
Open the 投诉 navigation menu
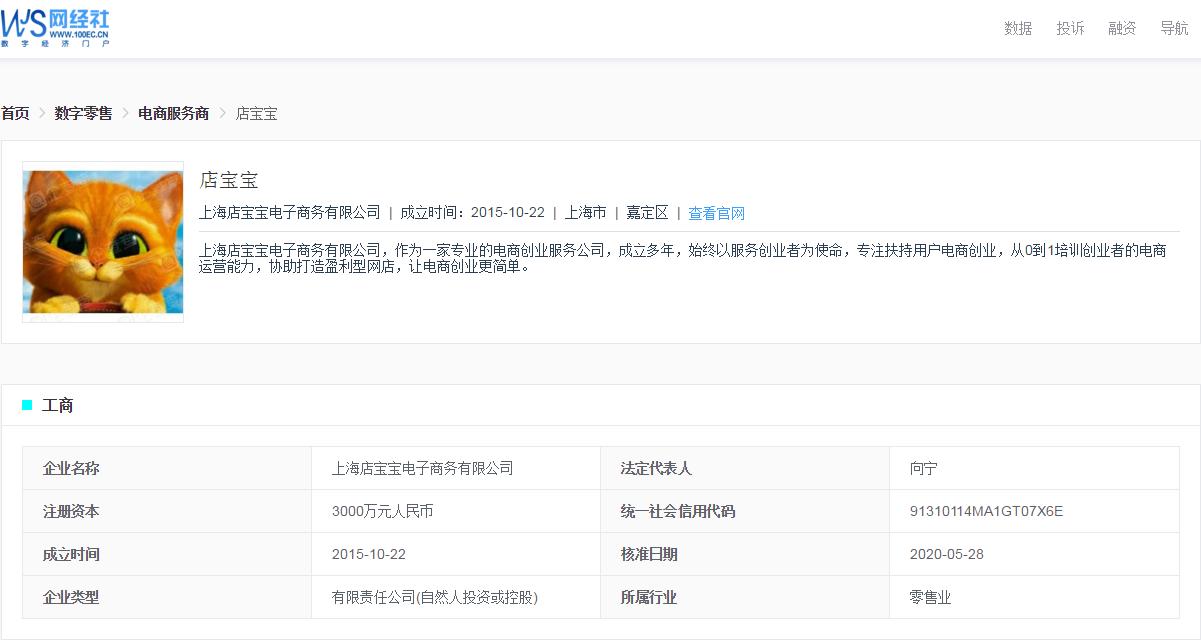tap(1070, 28)
